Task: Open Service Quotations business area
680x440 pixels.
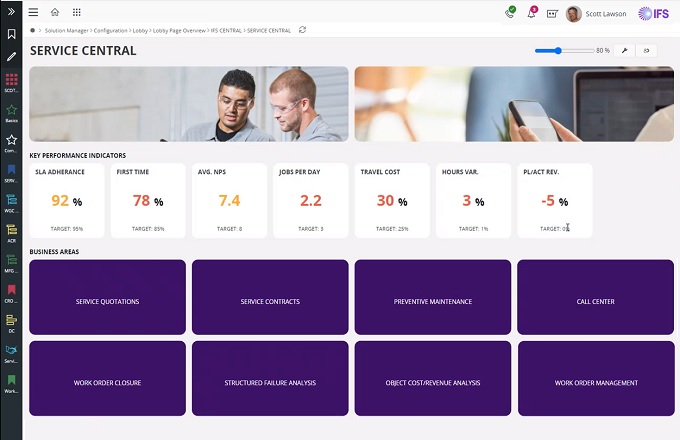Action: [108, 297]
